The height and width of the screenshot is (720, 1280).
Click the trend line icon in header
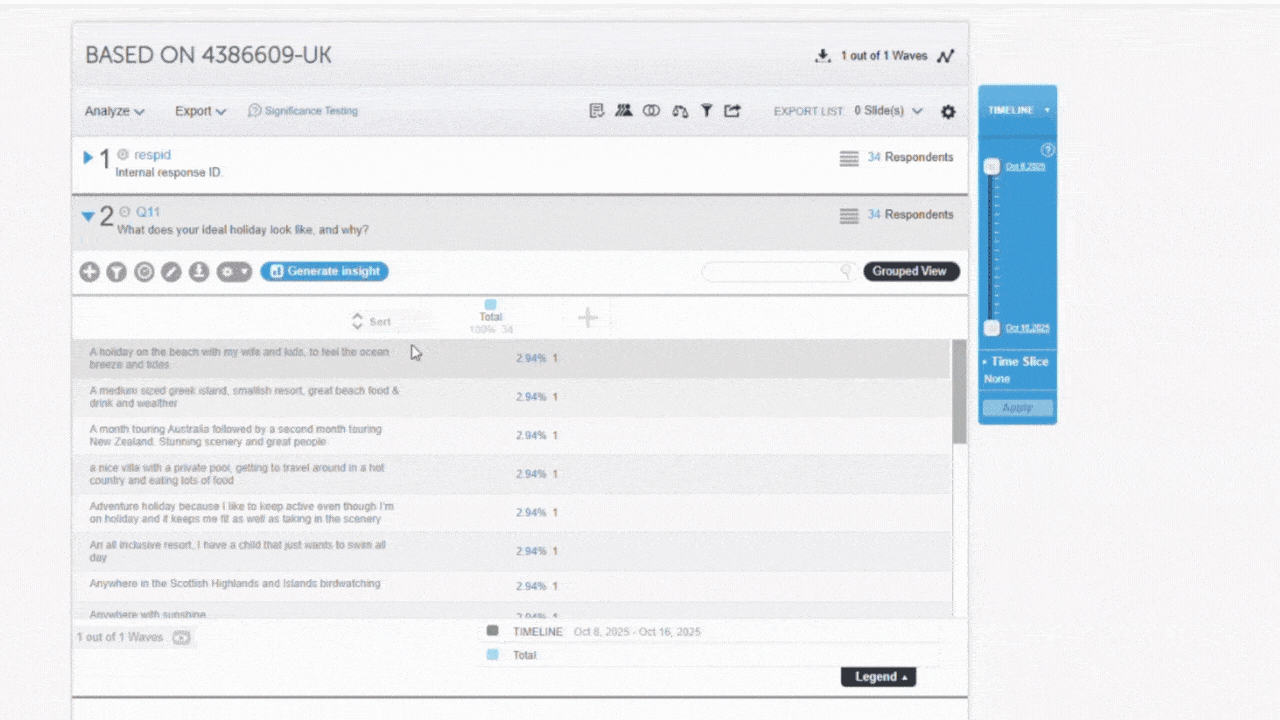tap(945, 56)
